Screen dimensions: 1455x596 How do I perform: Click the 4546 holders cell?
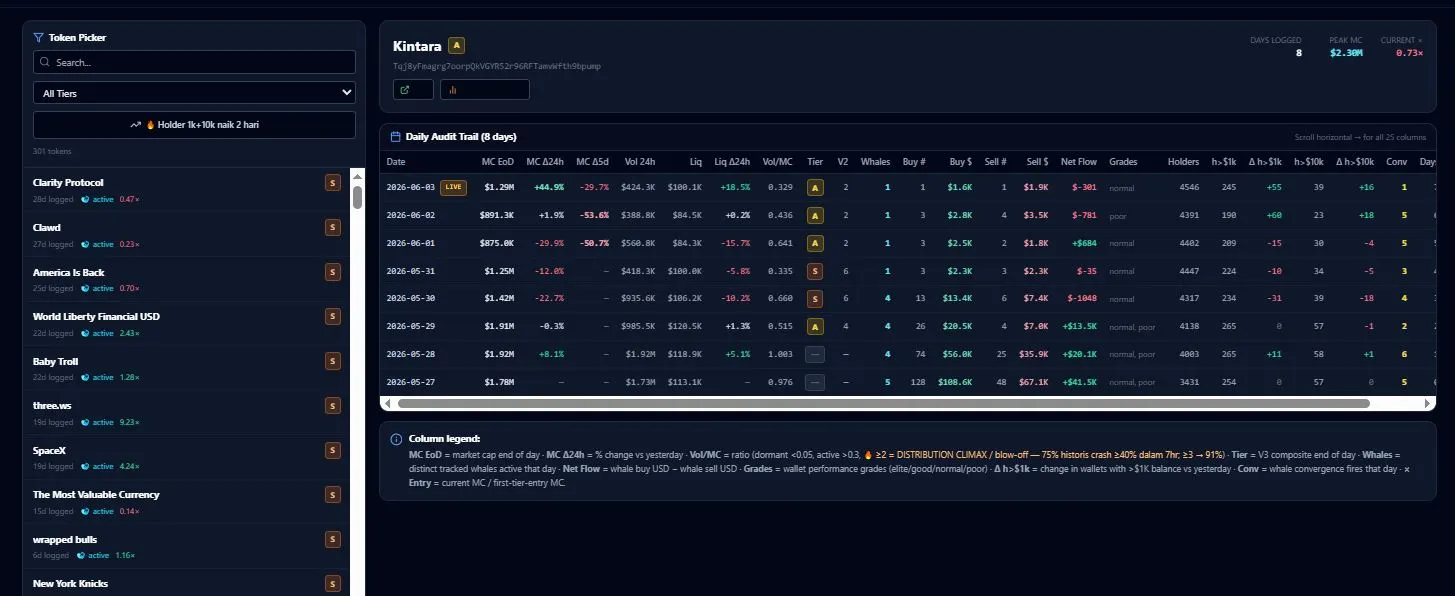[1189, 187]
